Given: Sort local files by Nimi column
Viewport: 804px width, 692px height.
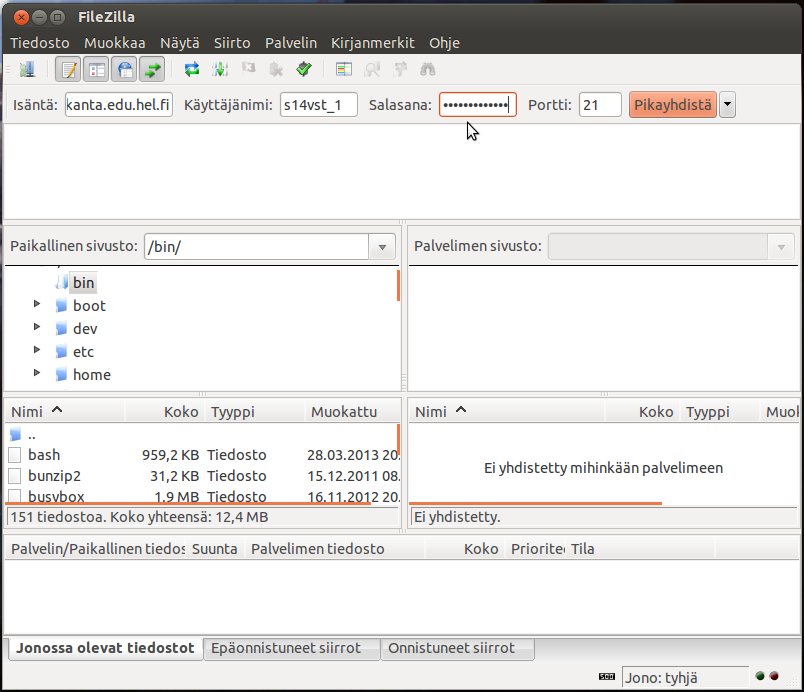Looking at the screenshot, I should (x=65, y=412).
